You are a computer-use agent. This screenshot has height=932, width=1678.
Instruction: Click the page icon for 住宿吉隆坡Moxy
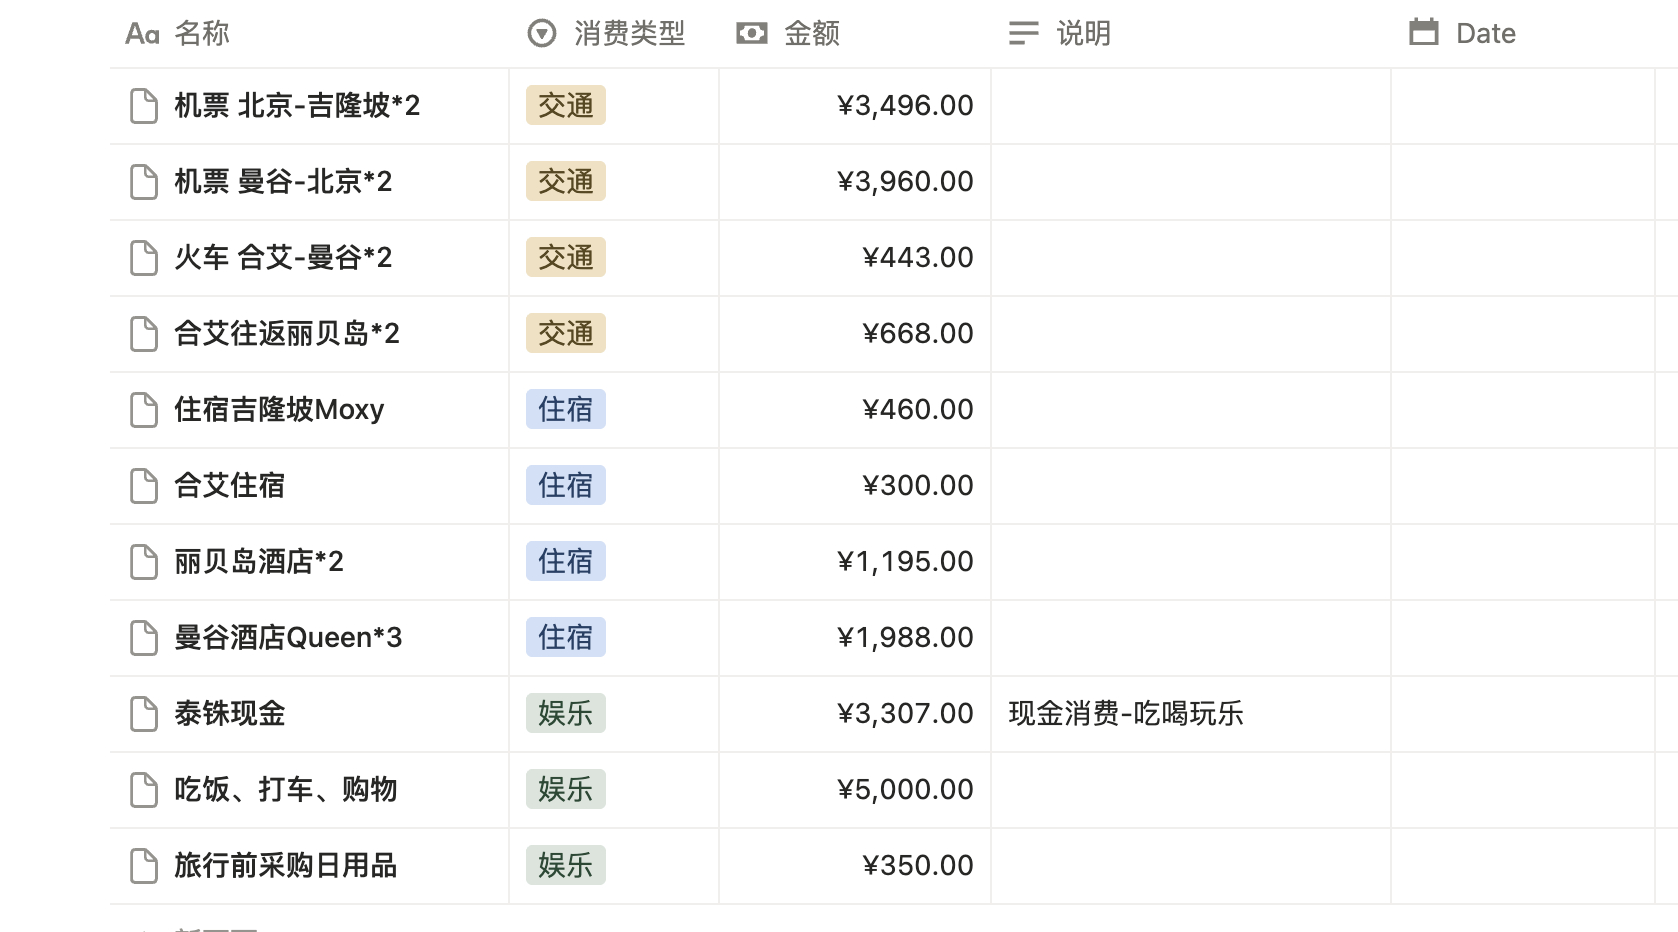144,410
